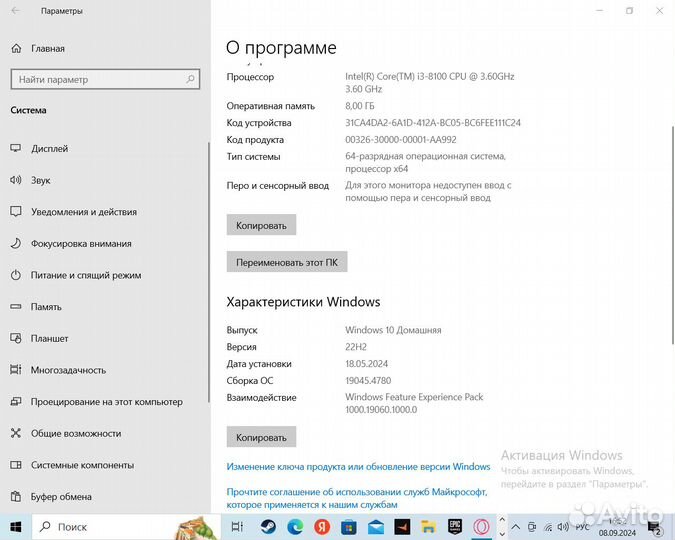This screenshot has height=540, width=675.
Task: Open the Mail app from the taskbar
Action: click(x=375, y=527)
